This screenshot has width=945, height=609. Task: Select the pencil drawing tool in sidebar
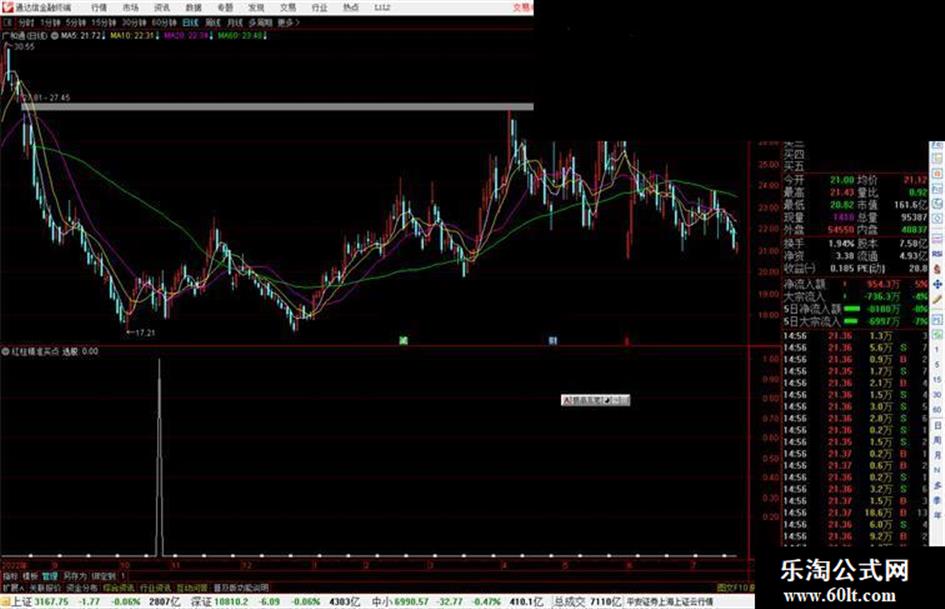click(x=937, y=299)
